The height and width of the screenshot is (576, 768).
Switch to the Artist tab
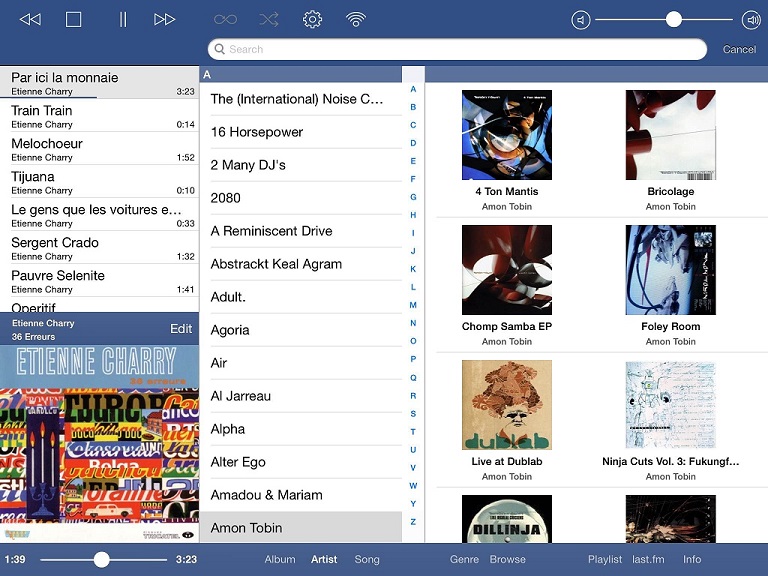[x=324, y=559]
